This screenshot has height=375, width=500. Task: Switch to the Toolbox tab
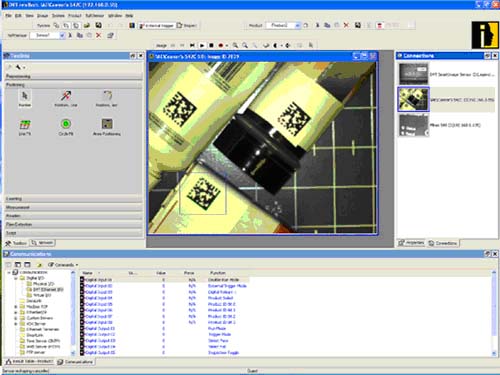[16, 243]
